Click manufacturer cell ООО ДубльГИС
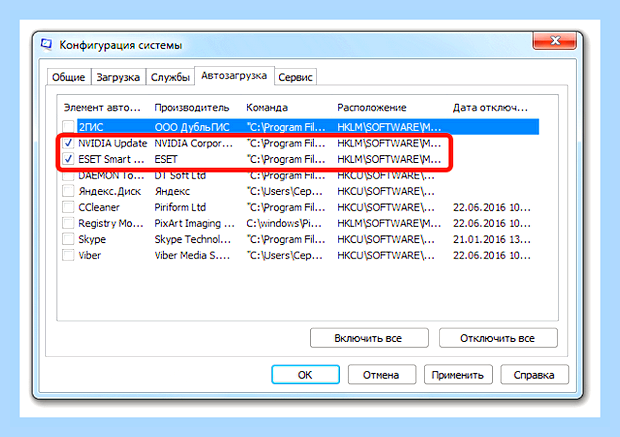This screenshot has height=437, width=620. click(x=192, y=127)
